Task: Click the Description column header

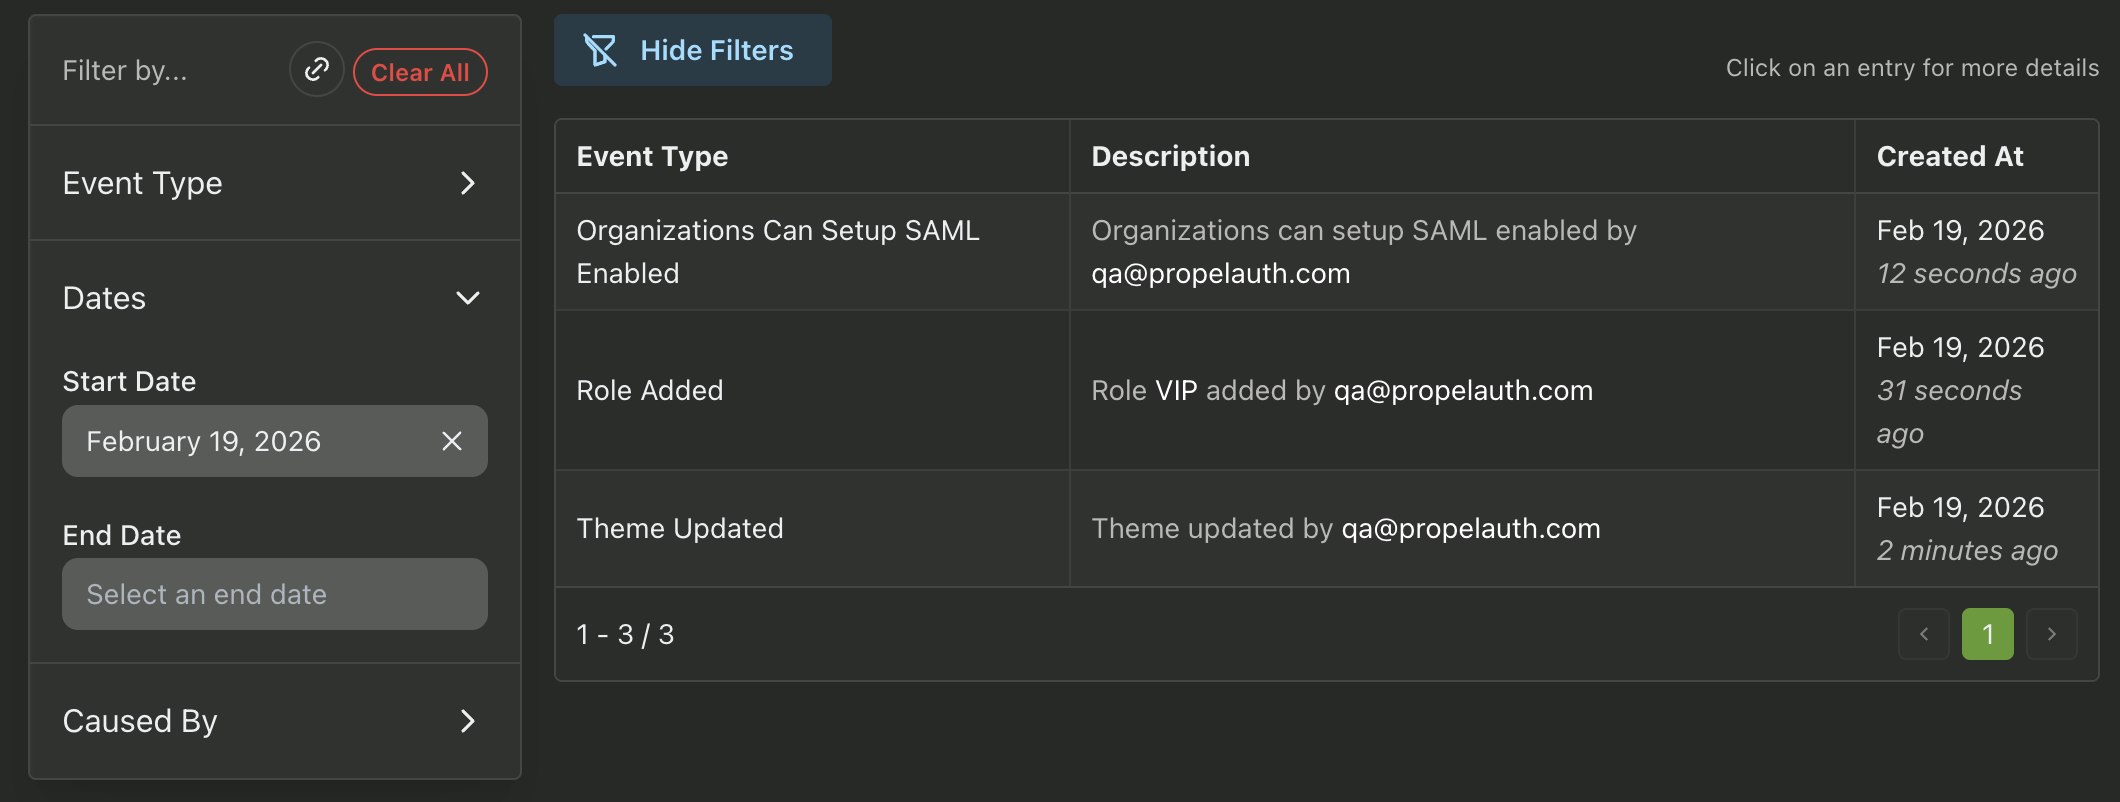Action: pos(1170,156)
